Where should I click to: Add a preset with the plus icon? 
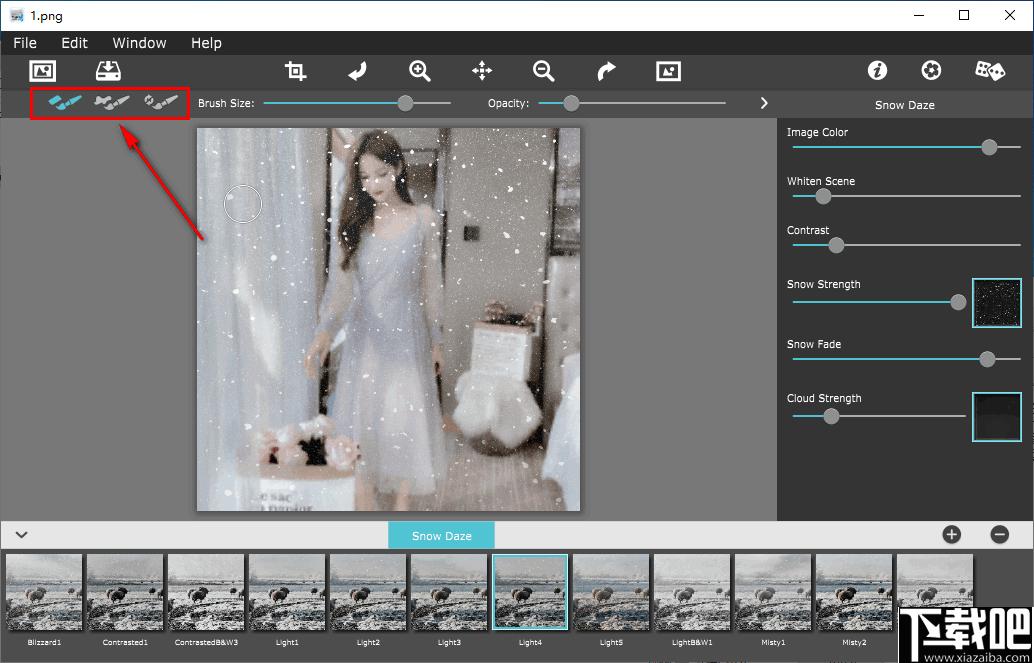tap(952, 534)
